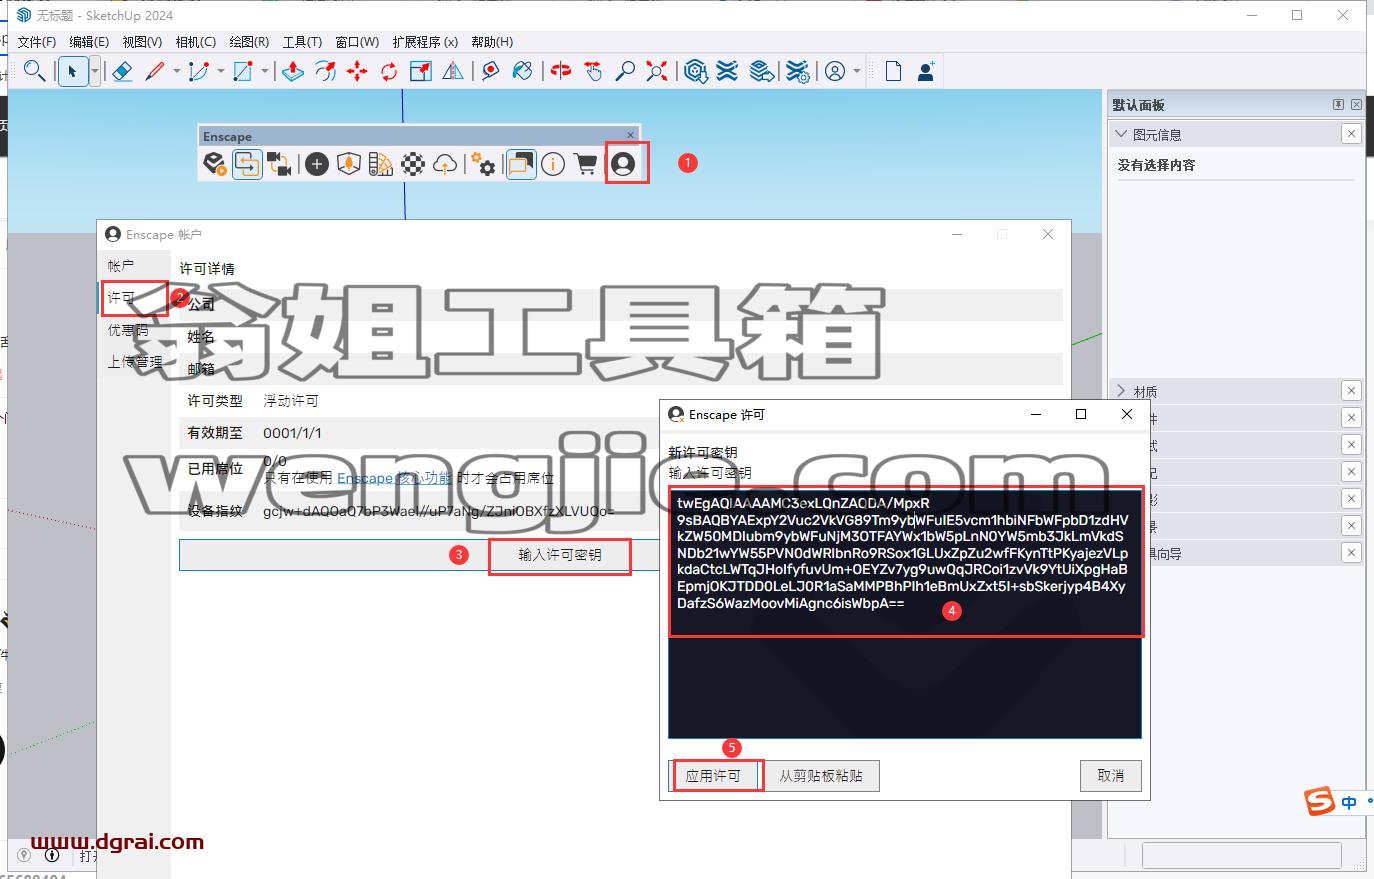Choose the Push/Pull tool
Image resolution: width=1374 pixels, height=879 pixels.
293,71
